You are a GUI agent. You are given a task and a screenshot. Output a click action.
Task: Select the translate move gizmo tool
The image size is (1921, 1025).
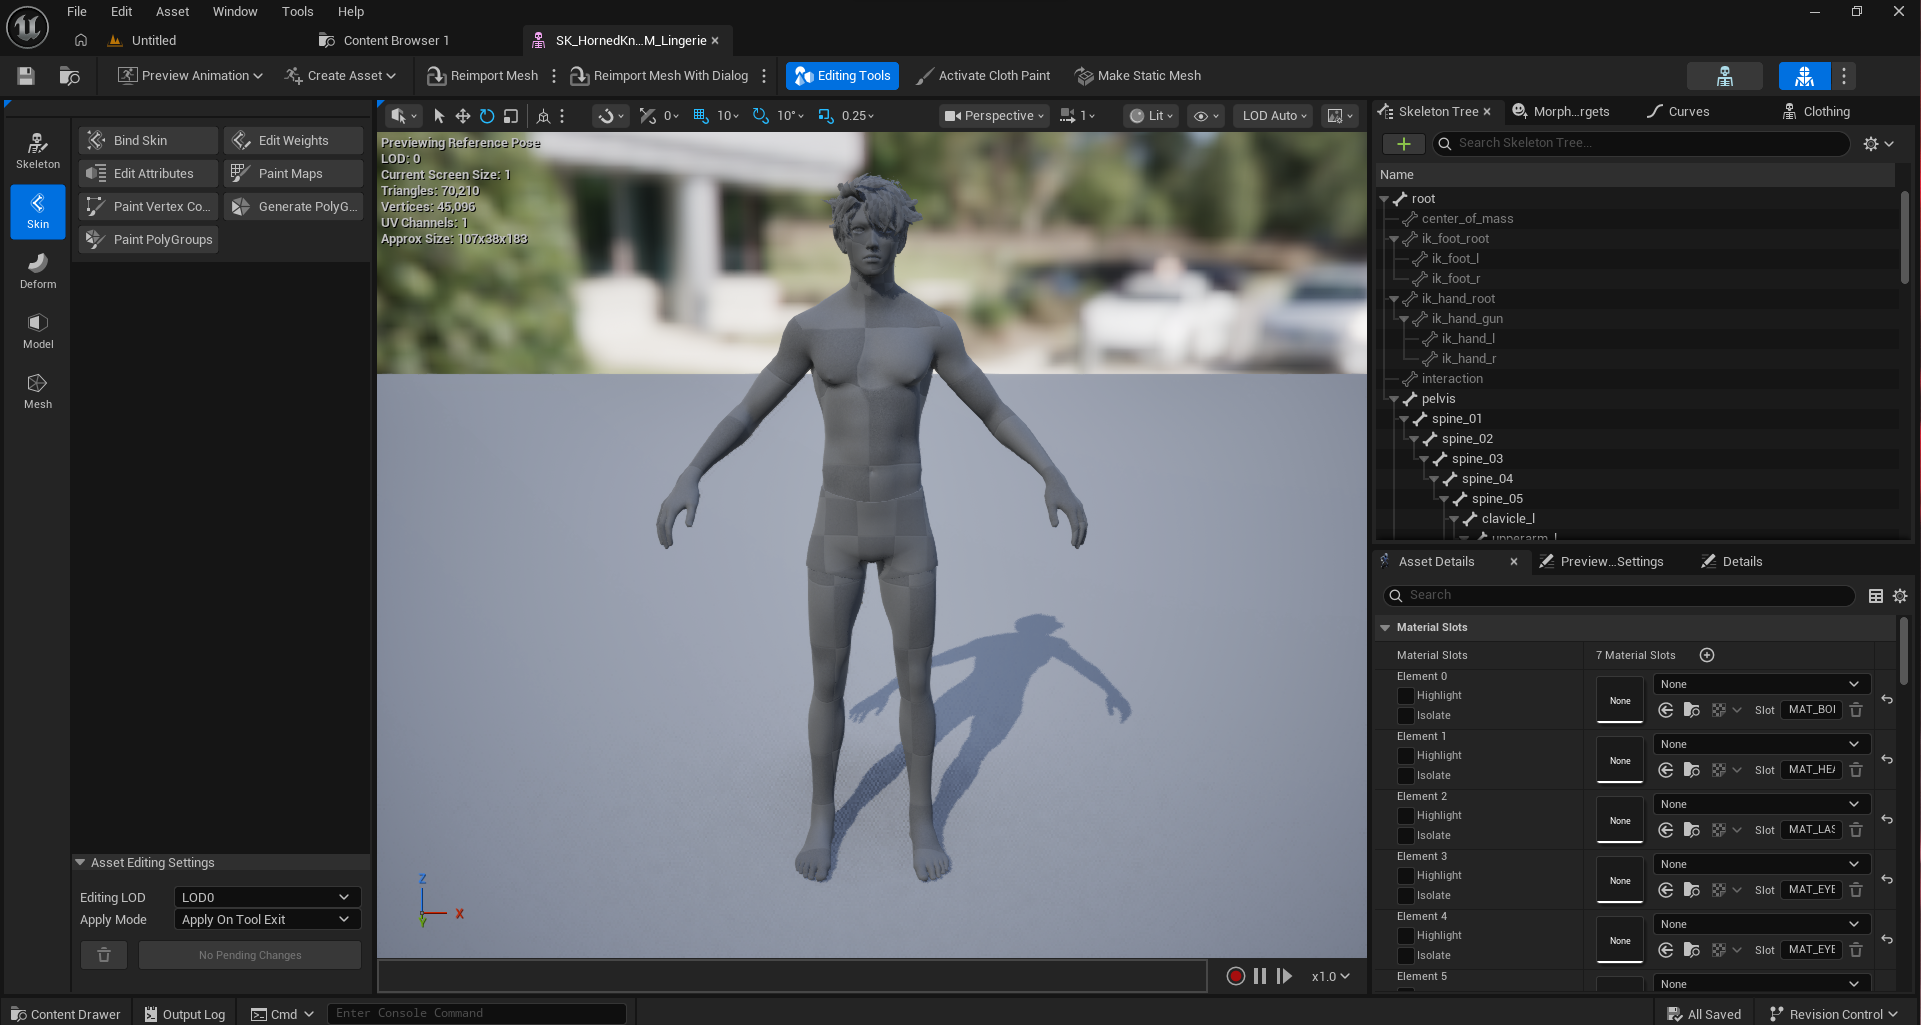coord(463,116)
